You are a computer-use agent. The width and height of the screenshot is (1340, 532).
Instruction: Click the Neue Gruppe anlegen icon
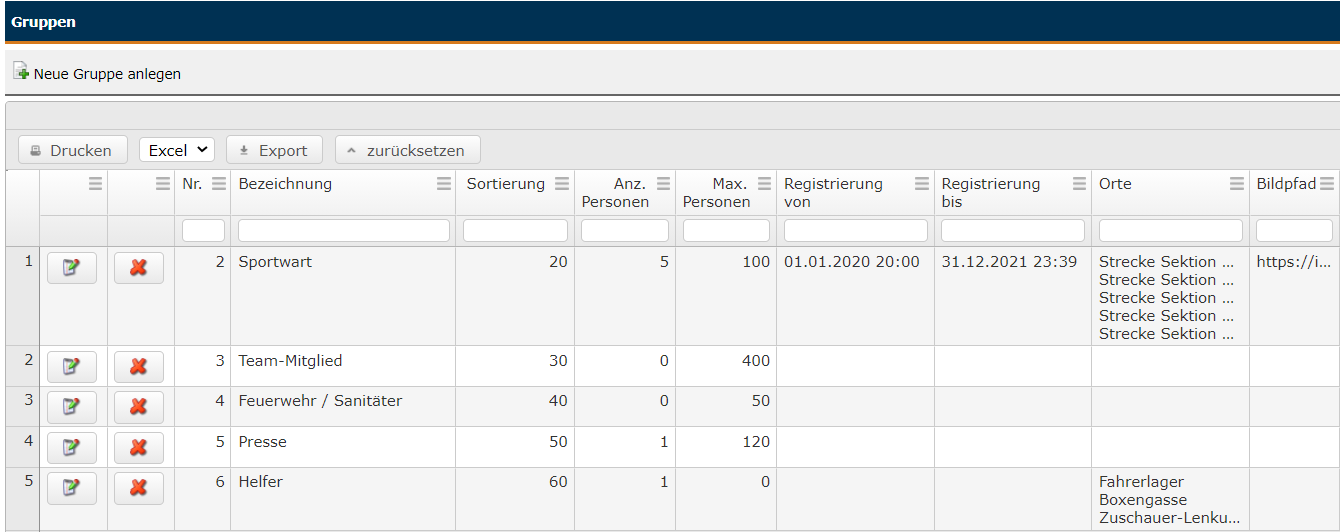click(x=20, y=72)
